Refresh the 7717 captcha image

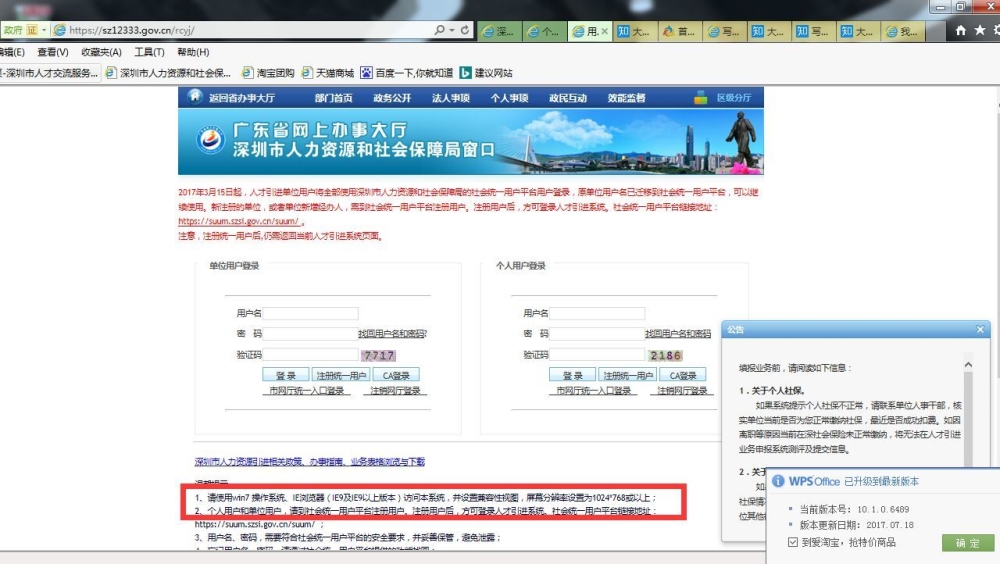pos(379,355)
